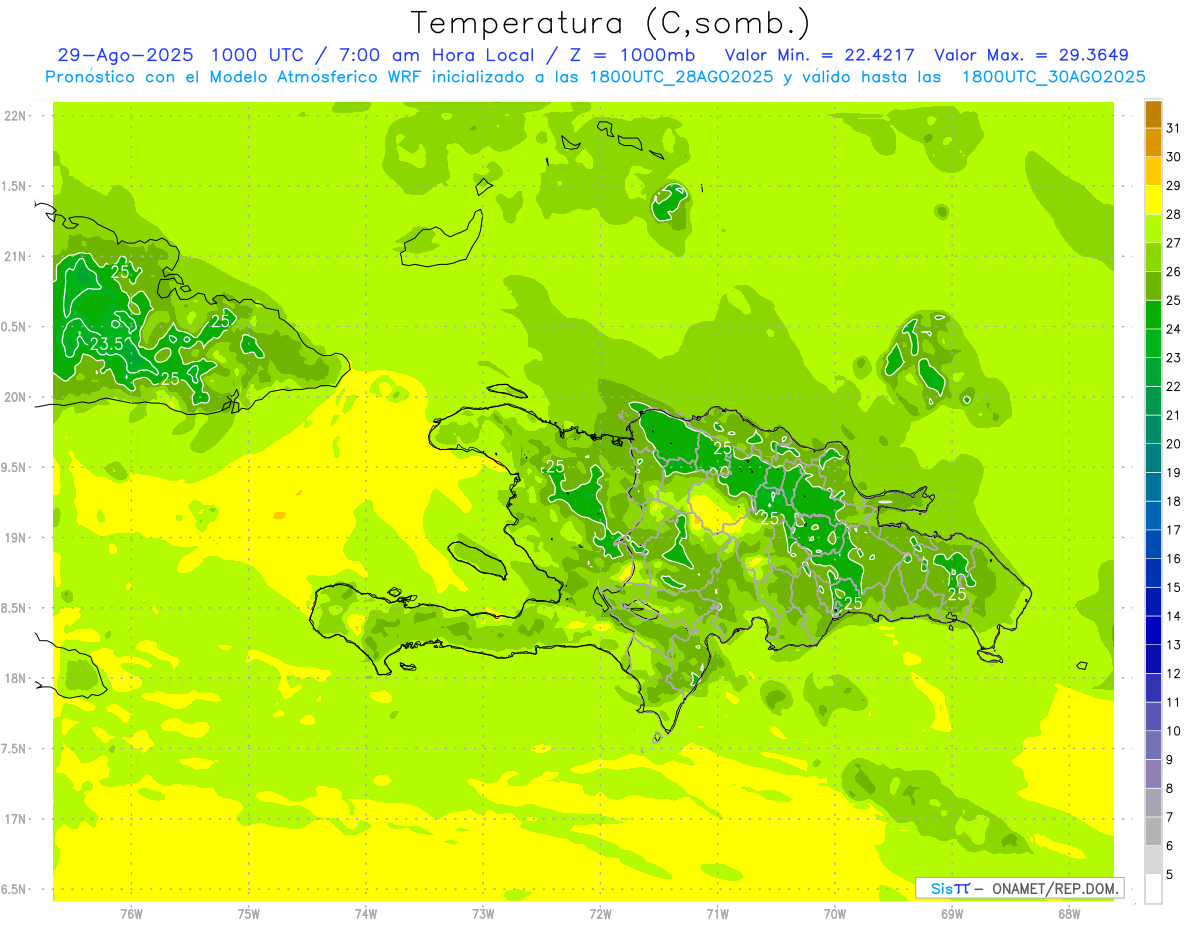
Task: Click the '1.5N' latitude axis label
Action: [x=14, y=186]
